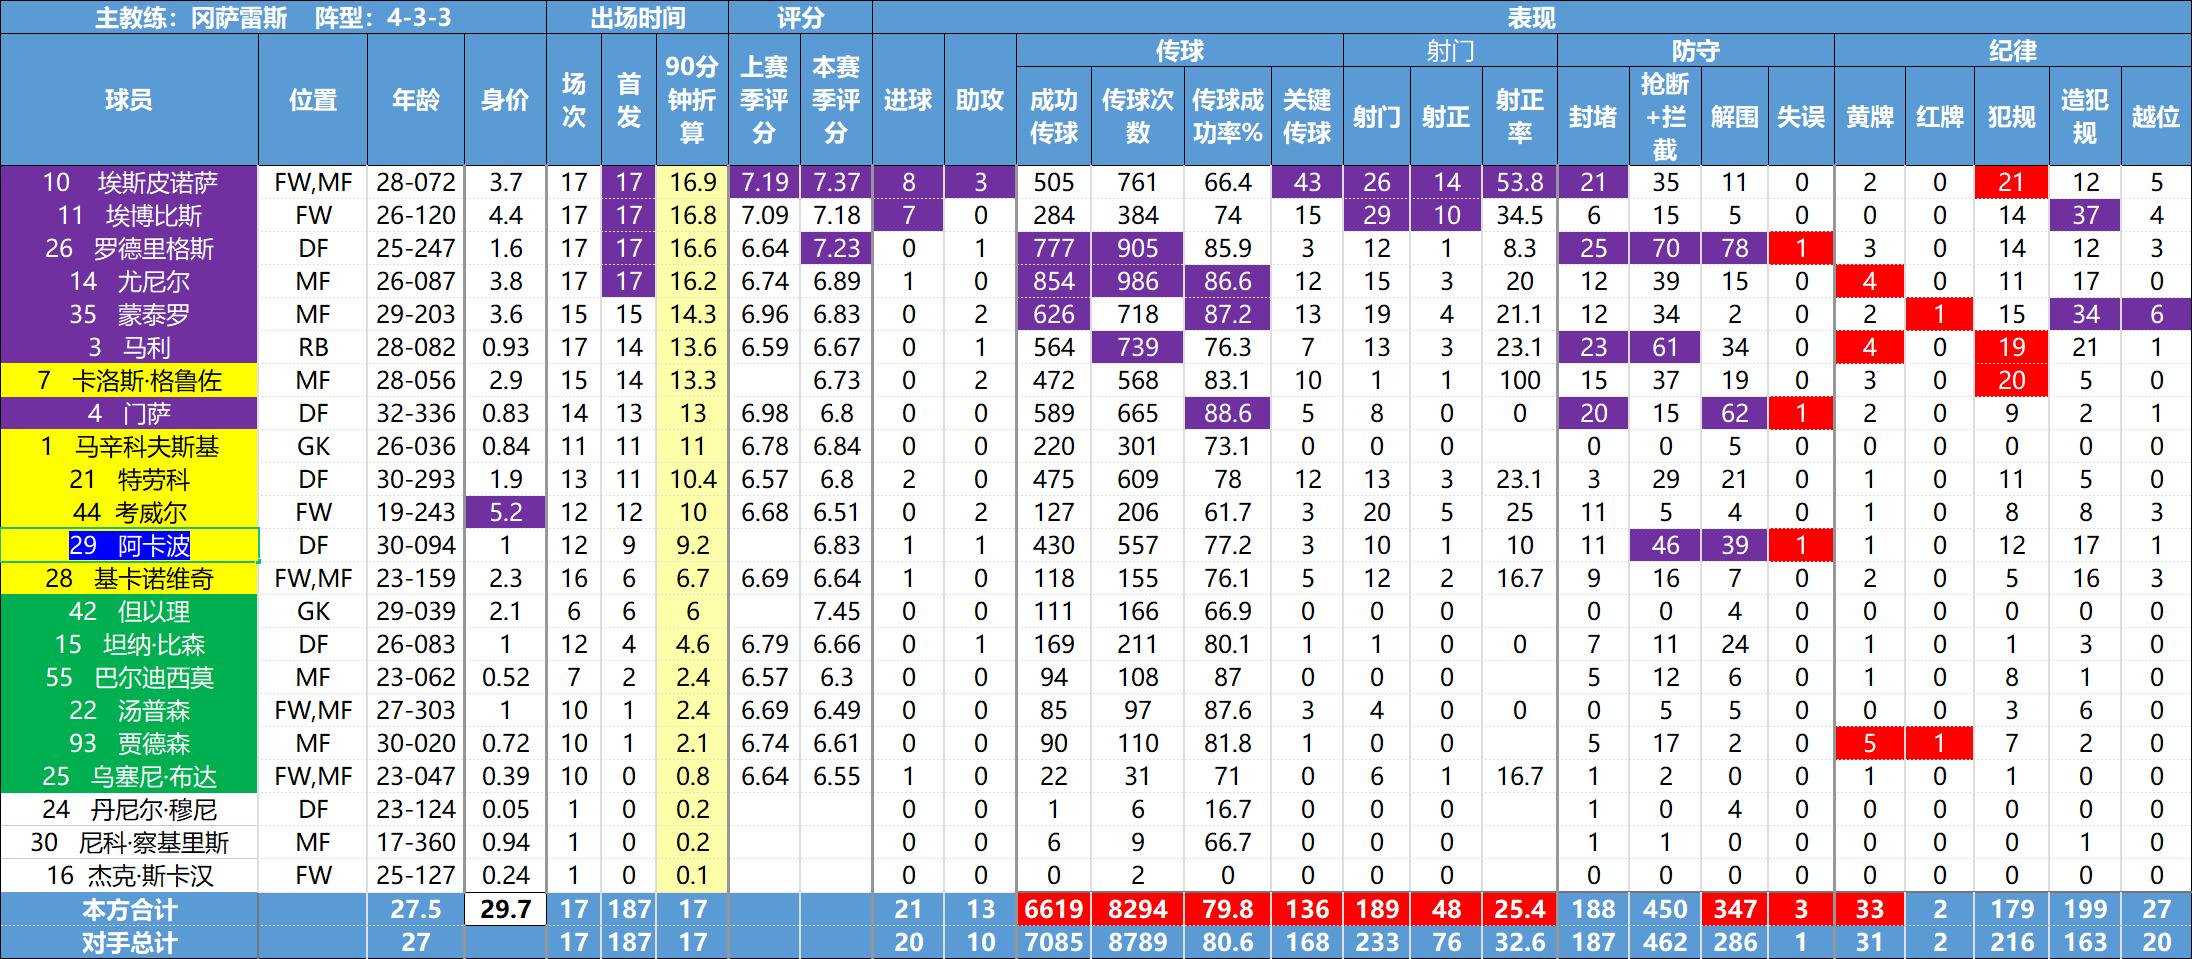Select player cell 30 尼科·察基里斯
This screenshot has height=959, width=2192.
(x=129, y=842)
